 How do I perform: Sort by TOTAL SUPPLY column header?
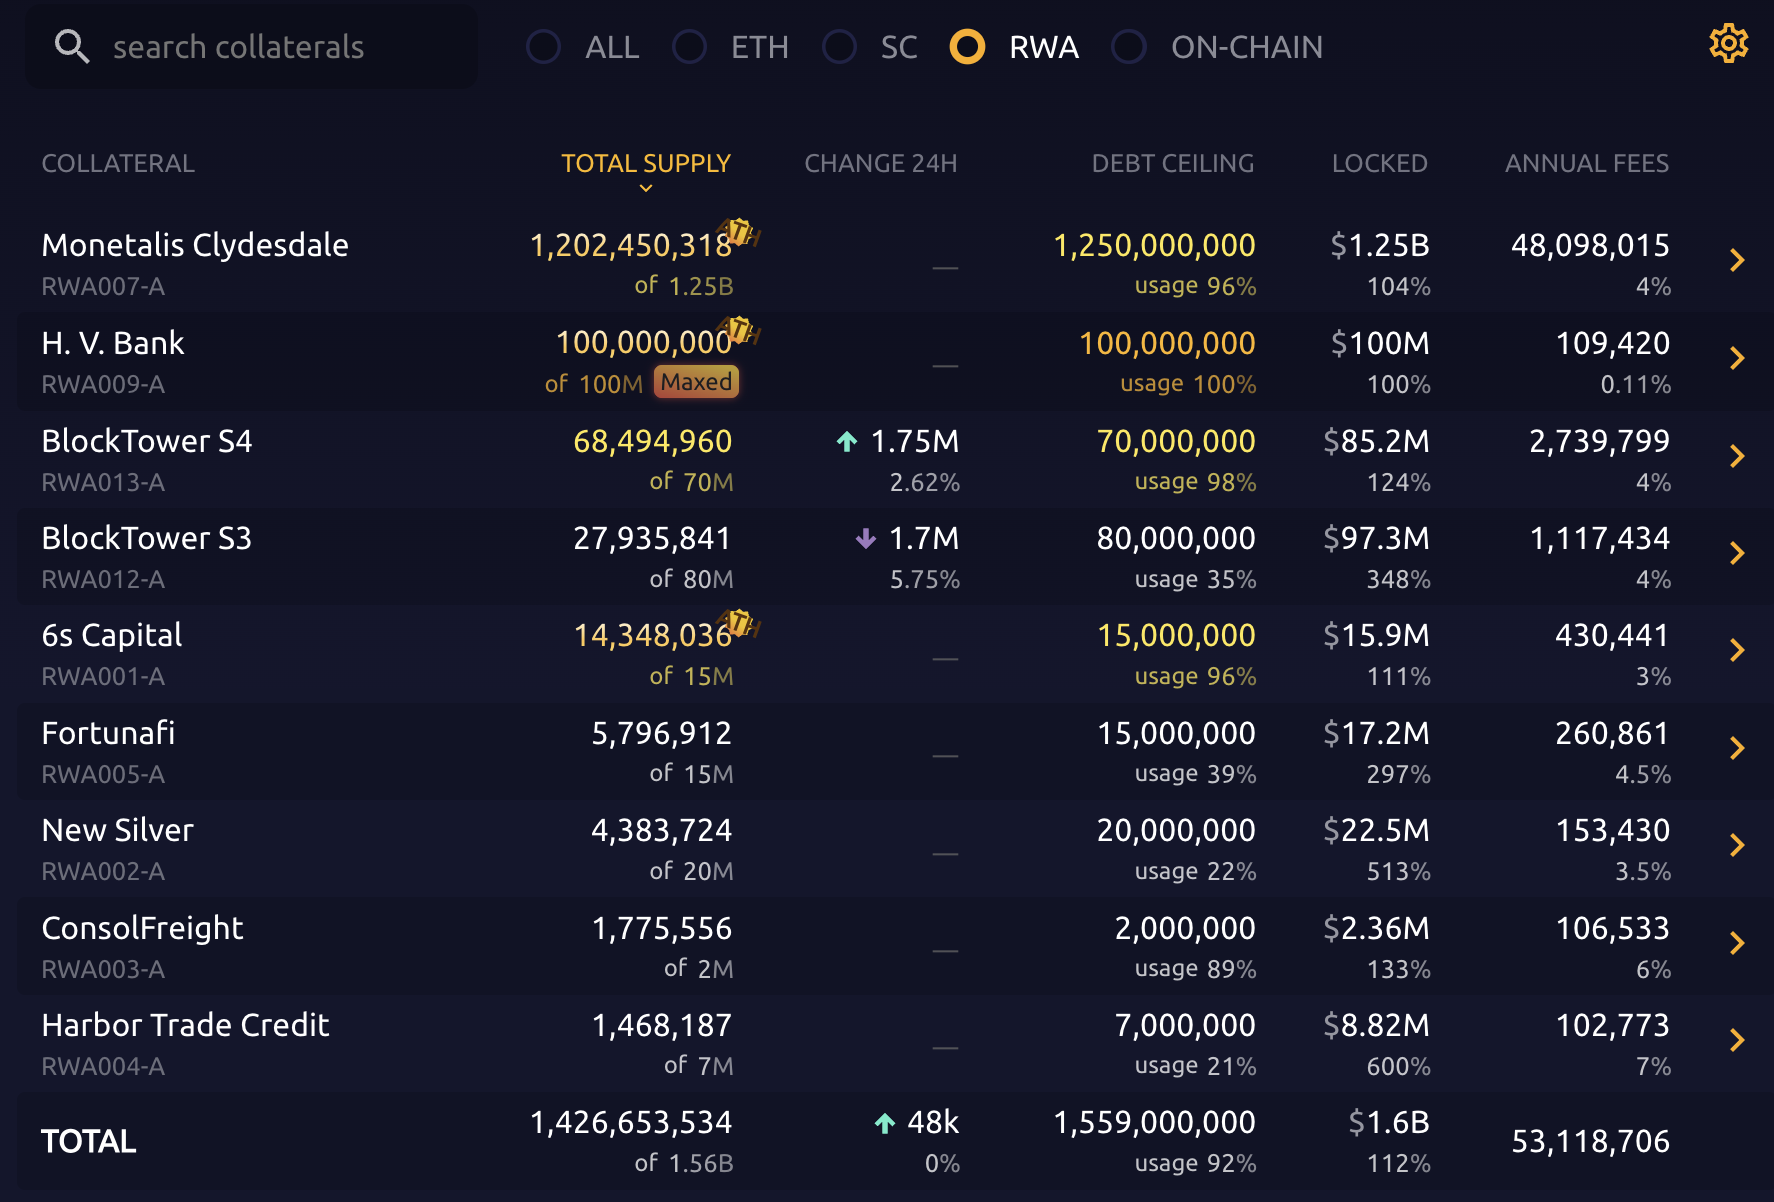pos(645,163)
